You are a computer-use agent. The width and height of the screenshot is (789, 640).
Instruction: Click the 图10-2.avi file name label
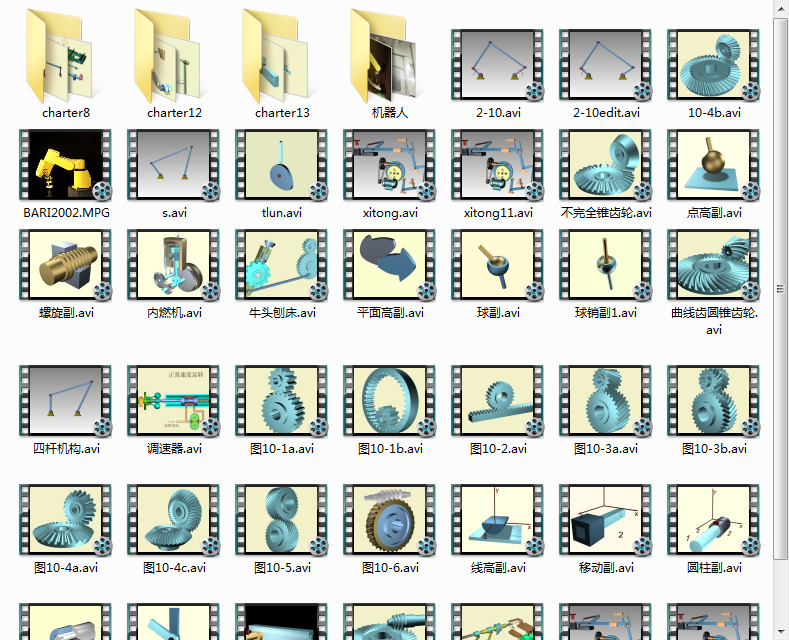pyautogui.click(x=498, y=449)
